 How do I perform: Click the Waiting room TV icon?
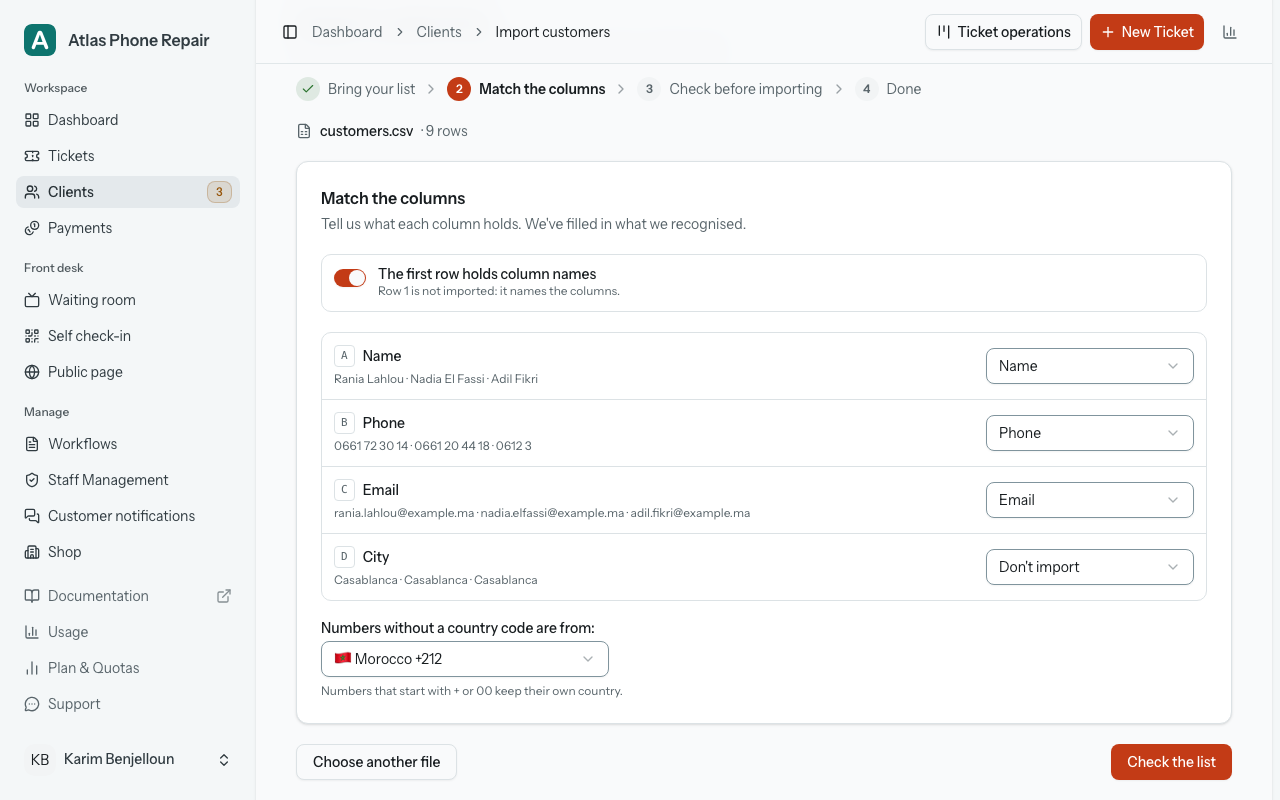(x=32, y=300)
